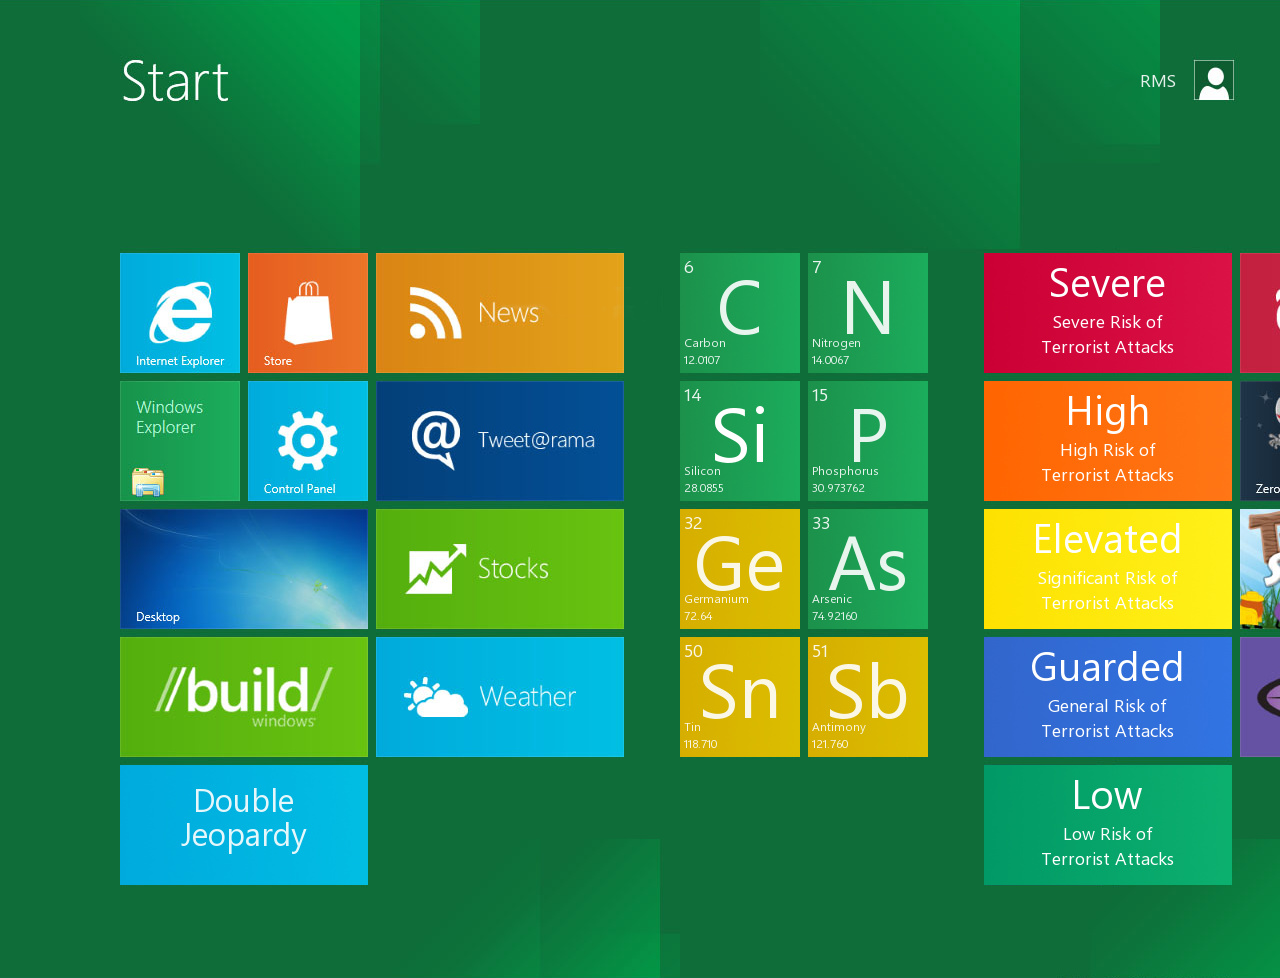
Task: Select the Carbon element tile
Action: click(x=740, y=313)
